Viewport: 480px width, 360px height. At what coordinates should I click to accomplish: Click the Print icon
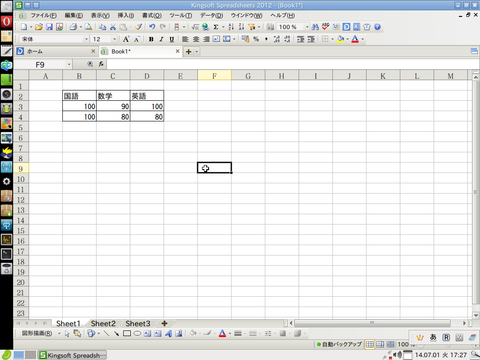(x=73, y=27)
